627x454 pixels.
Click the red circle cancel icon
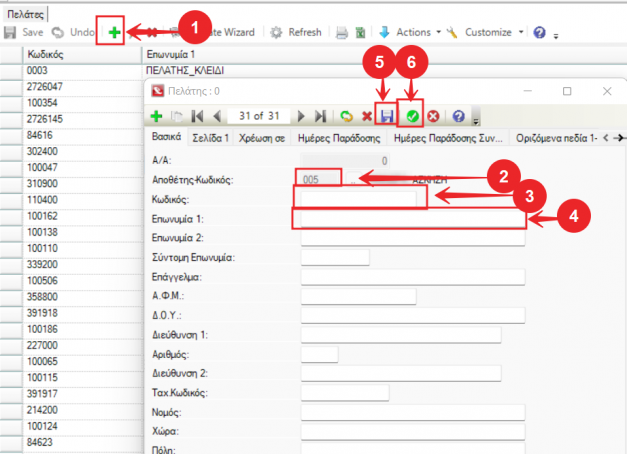click(433, 116)
